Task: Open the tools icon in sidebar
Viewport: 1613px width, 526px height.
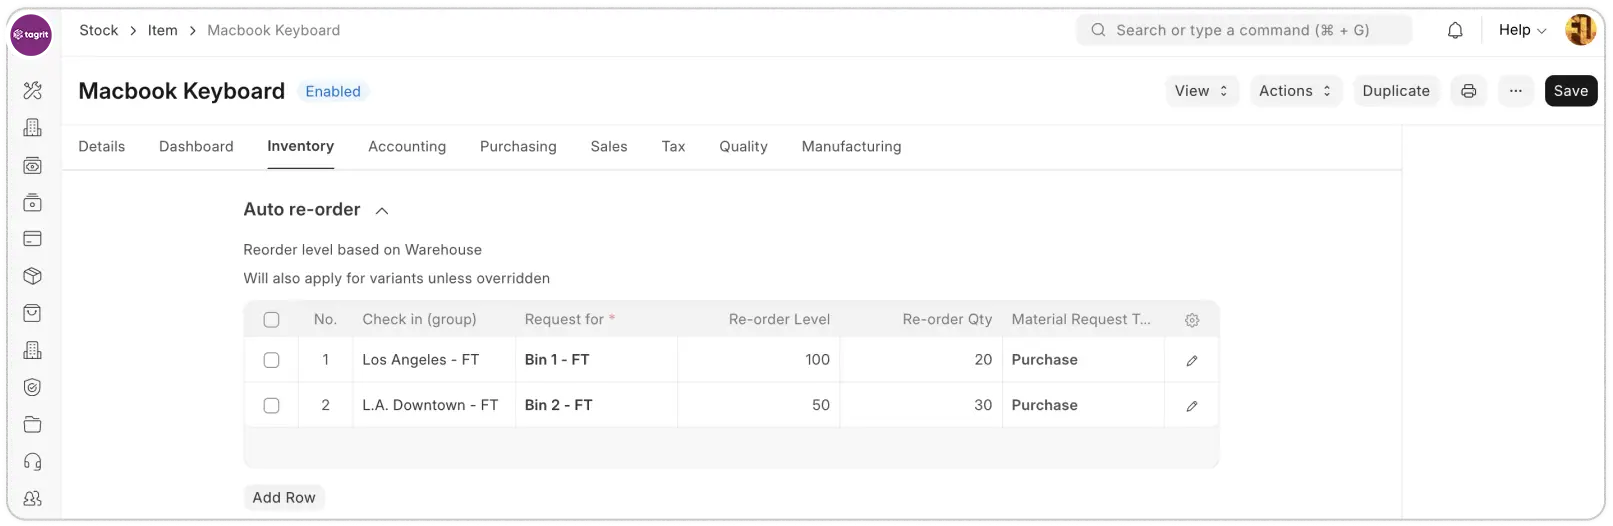Action: pos(32,91)
